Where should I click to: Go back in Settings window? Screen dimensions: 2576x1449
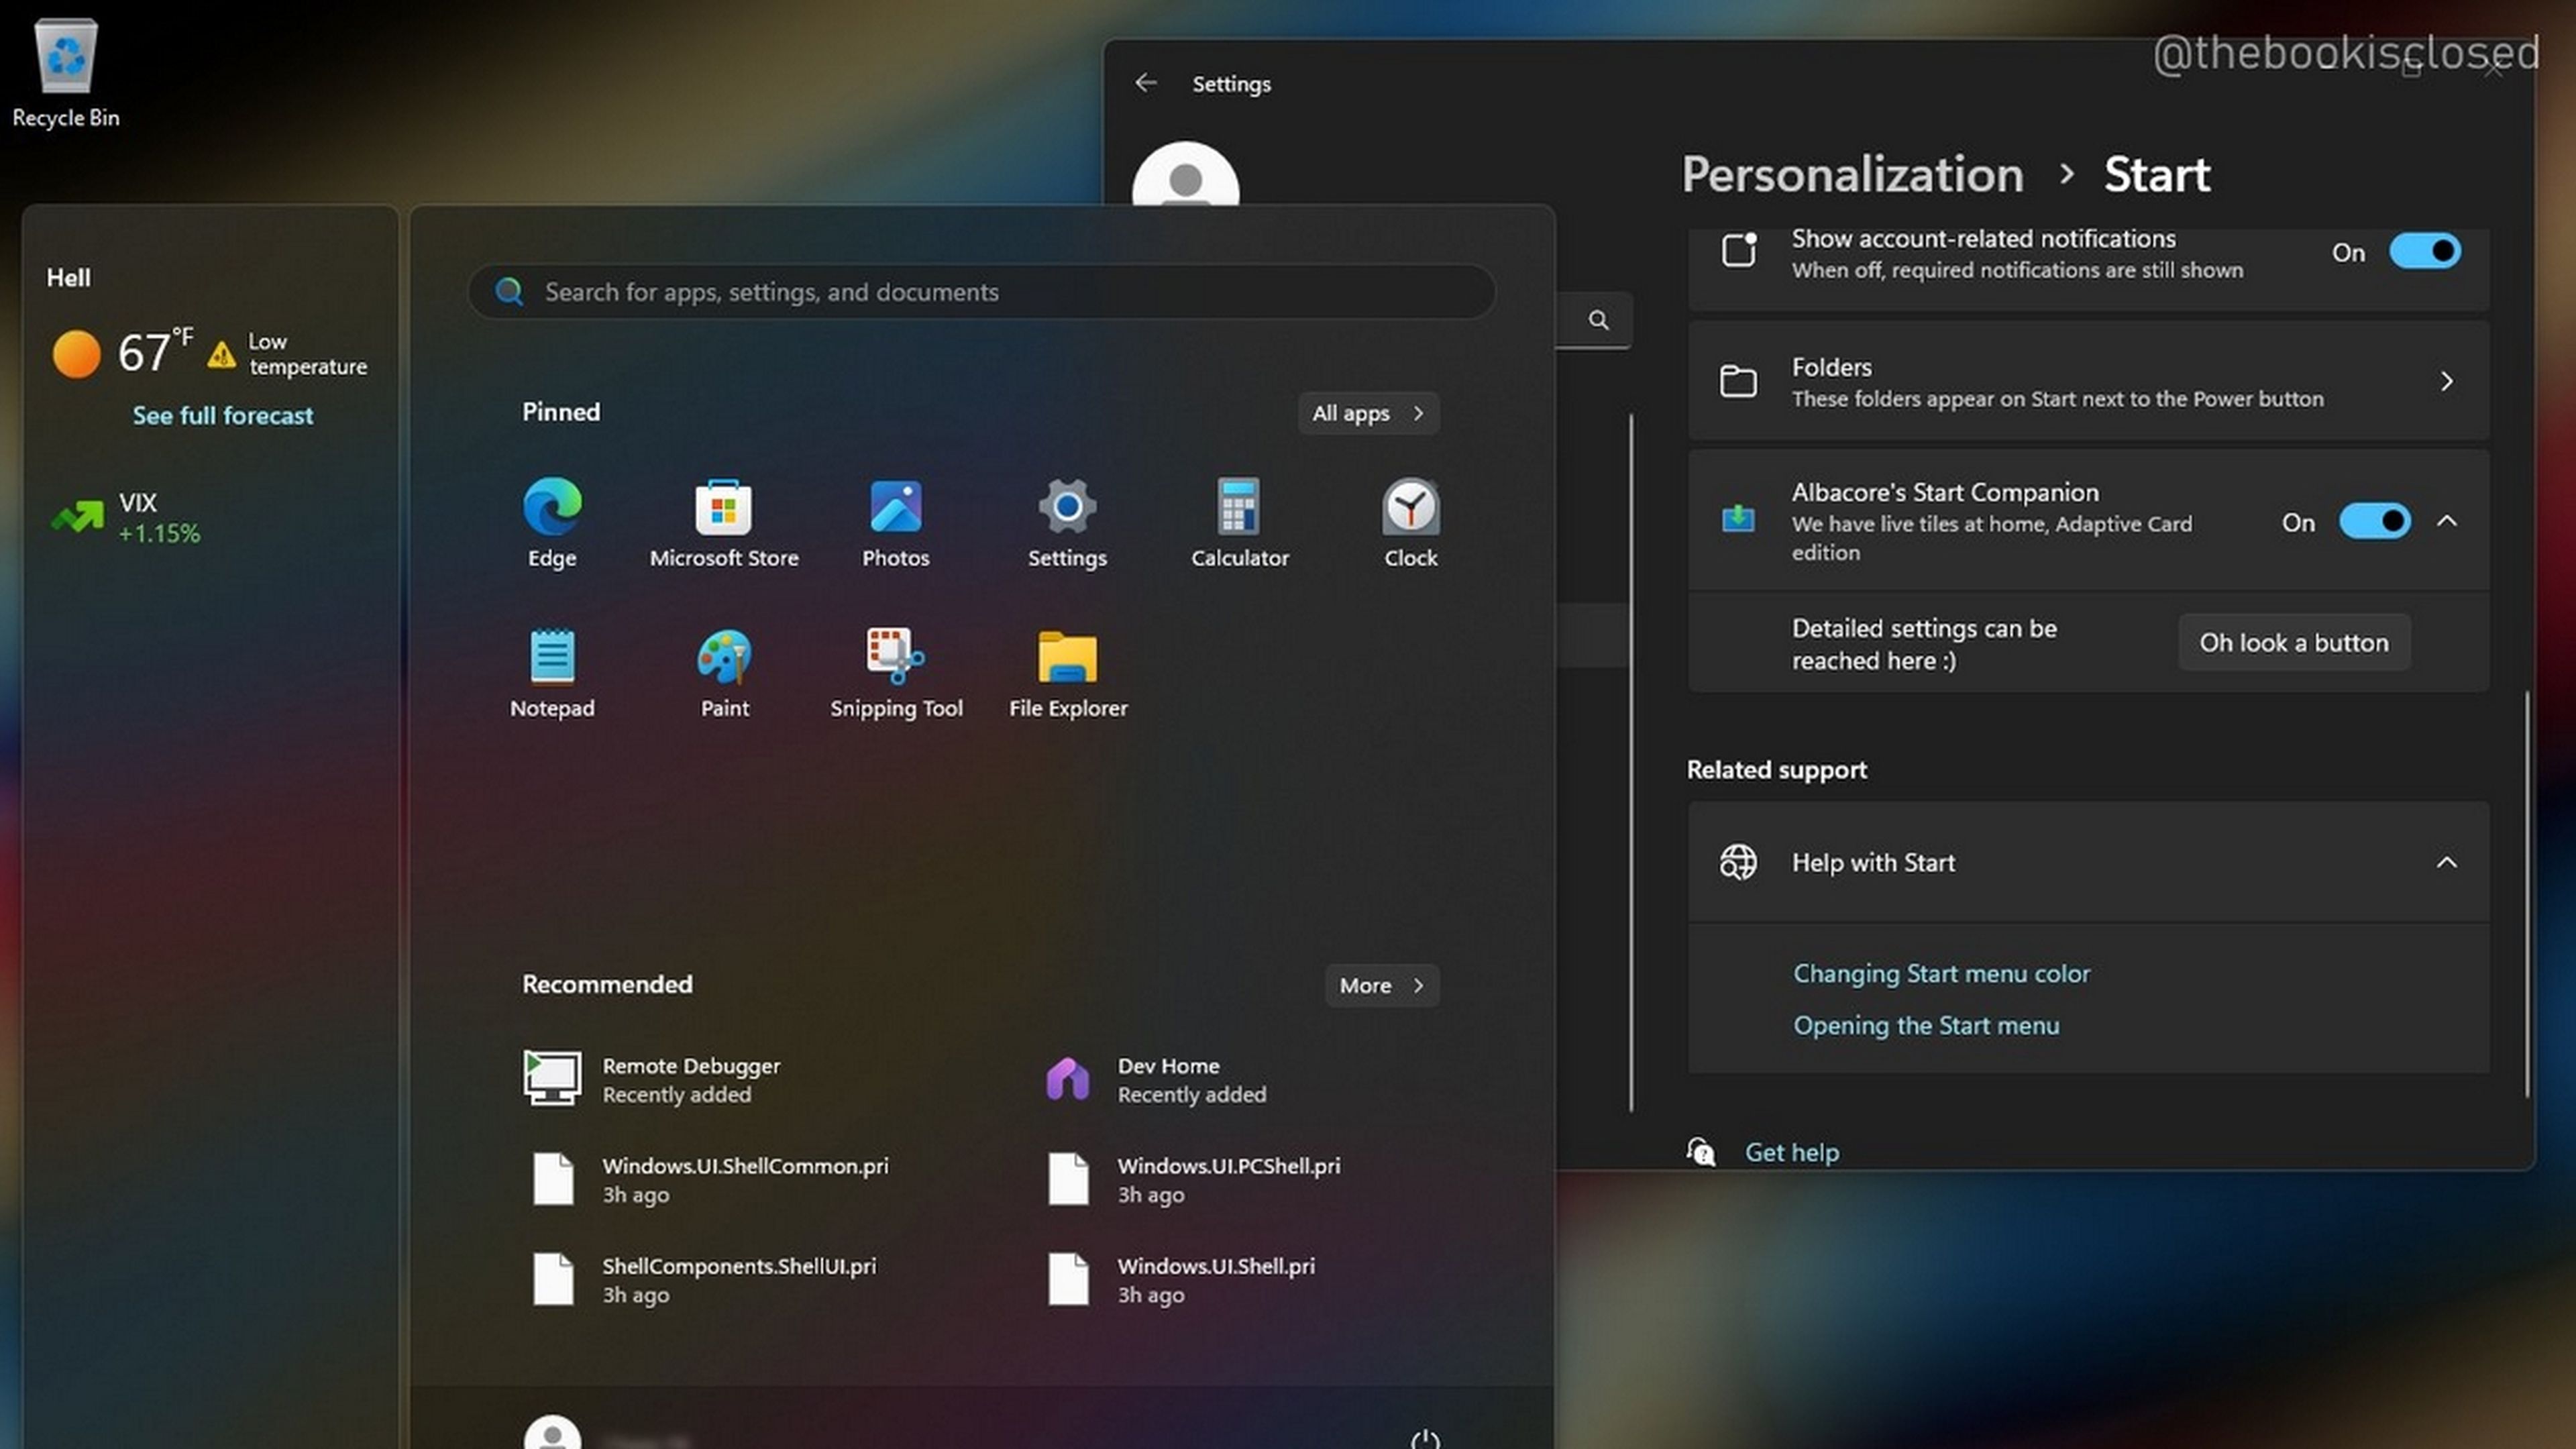pos(1146,83)
